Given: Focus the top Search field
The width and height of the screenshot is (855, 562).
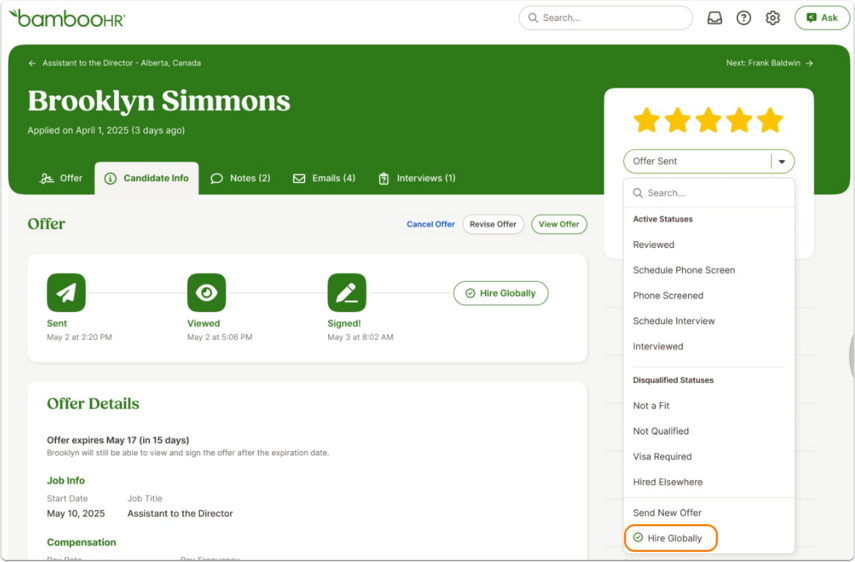Looking at the screenshot, I should tap(605, 18).
